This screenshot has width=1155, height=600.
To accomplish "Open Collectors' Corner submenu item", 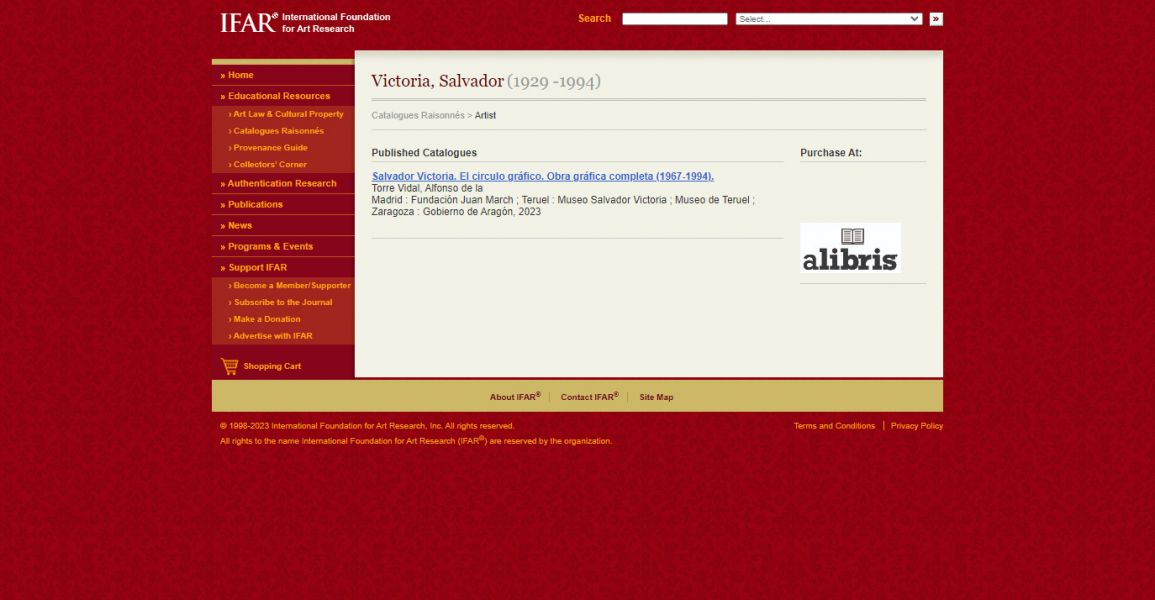I will point(270,165).
